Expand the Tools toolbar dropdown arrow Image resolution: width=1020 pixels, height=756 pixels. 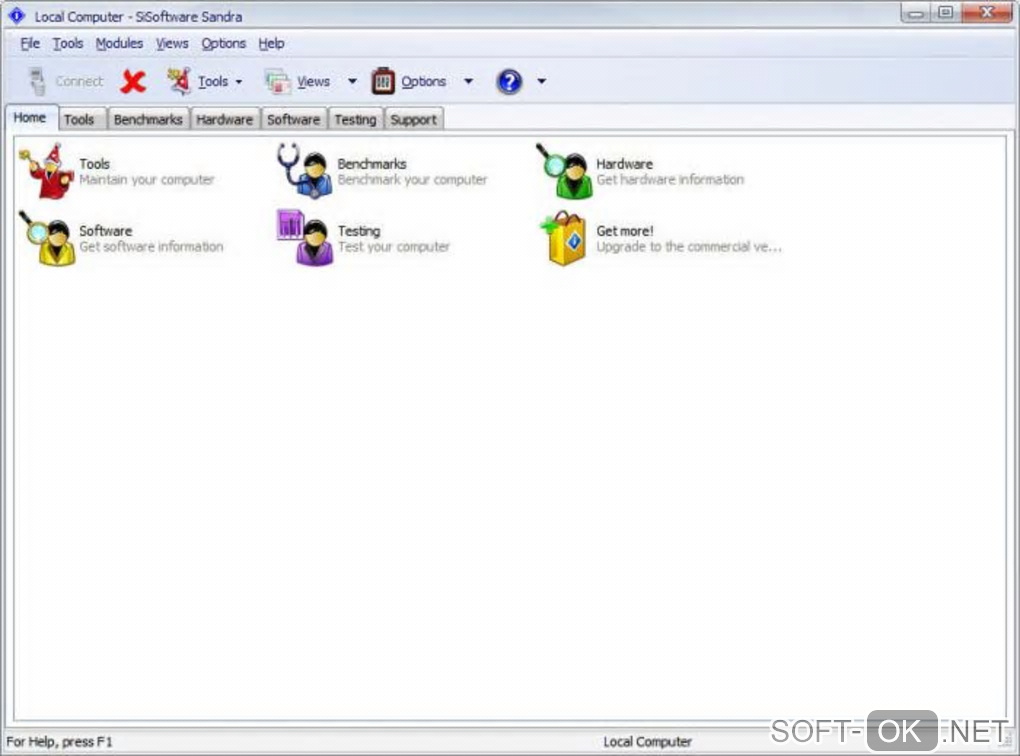coord(239,82)
